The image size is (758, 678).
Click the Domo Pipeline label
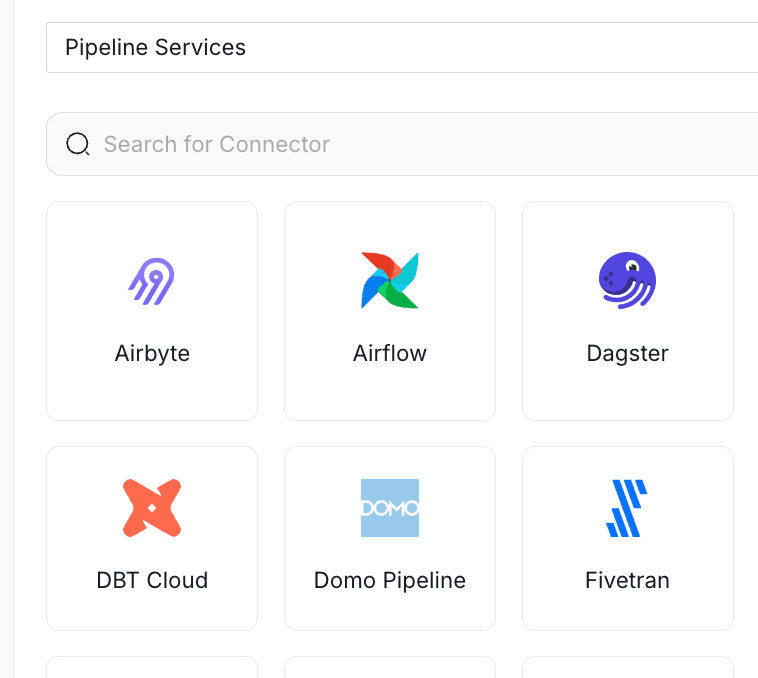[x=390, y=580]
